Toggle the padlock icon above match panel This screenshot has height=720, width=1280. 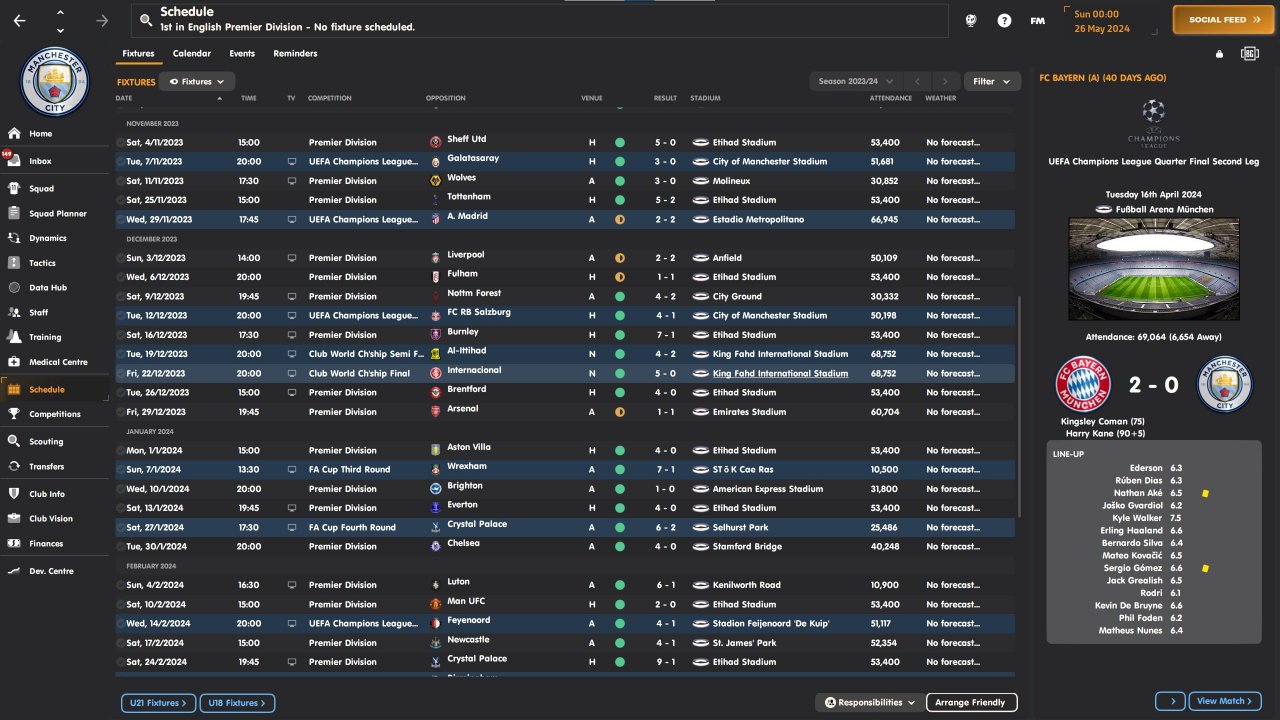tap(1219, 54)
